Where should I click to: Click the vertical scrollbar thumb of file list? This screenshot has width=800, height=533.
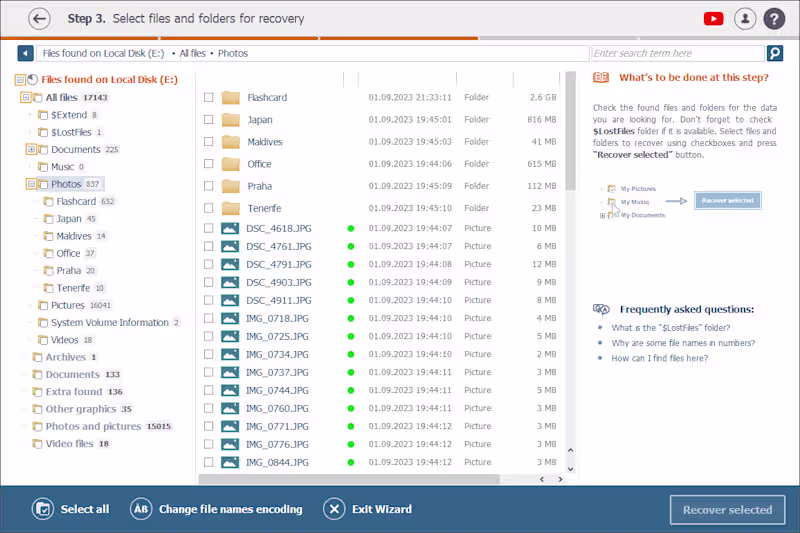point(570,131)
